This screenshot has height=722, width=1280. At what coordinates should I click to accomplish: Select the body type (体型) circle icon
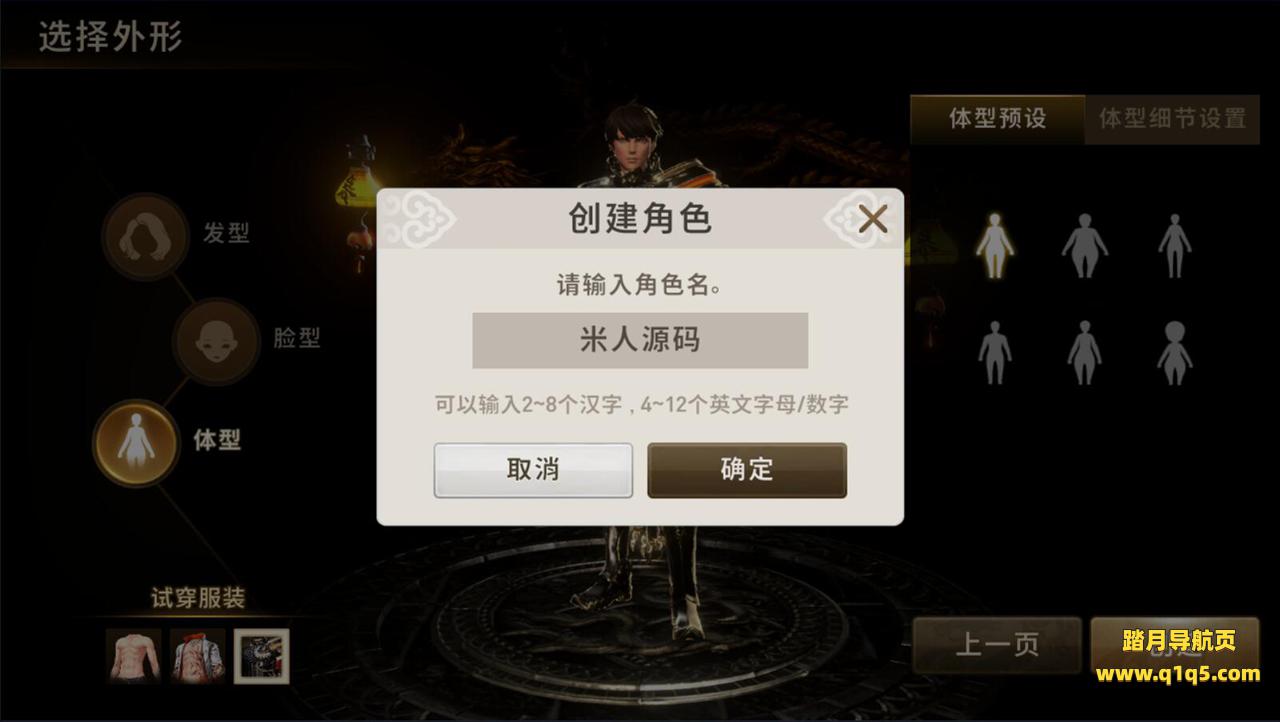(136, 443)
